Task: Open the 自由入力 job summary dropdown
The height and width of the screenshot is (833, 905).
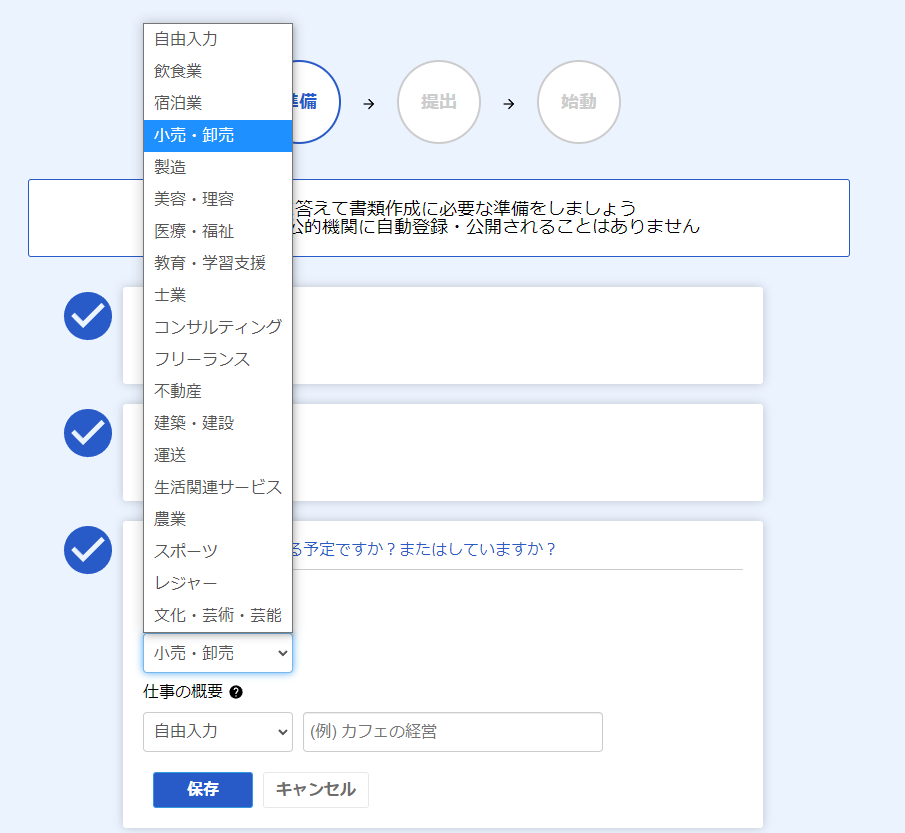Action: [218, 731]
